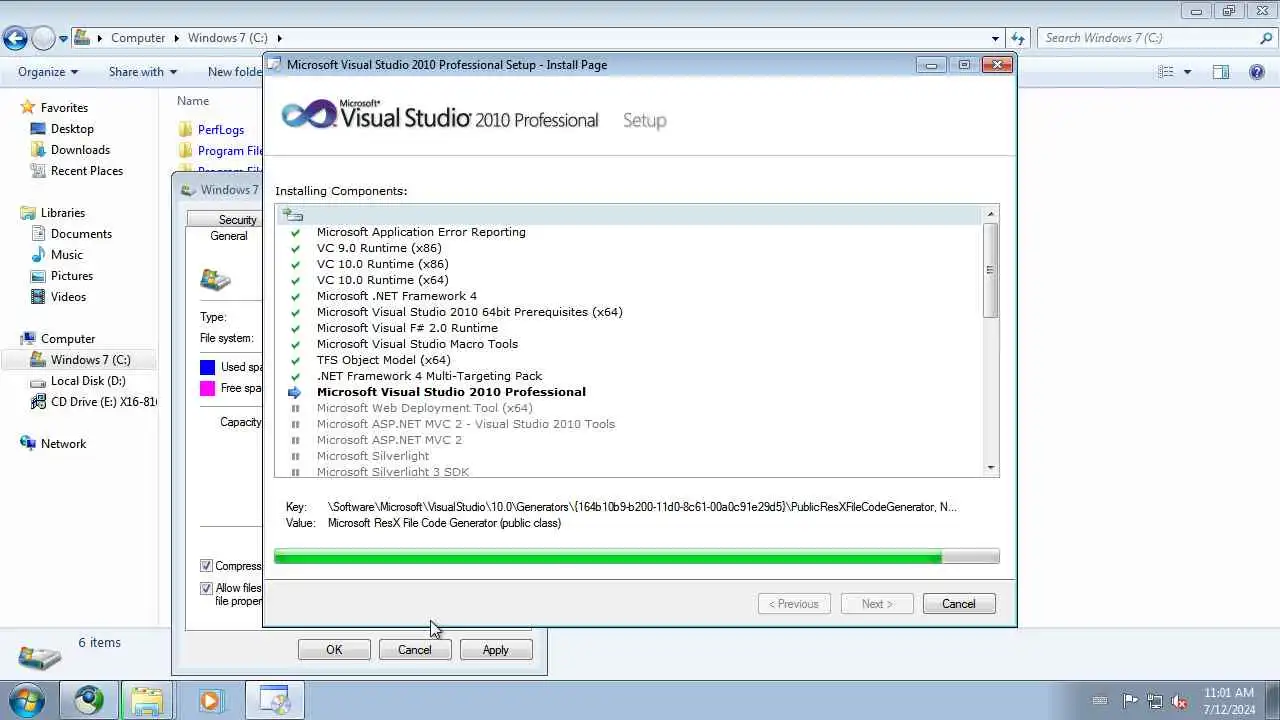This screenshot has width=1280, height=720.
Task: Click Cancel in Visual Studio Setup
Action: coord(958,604)
